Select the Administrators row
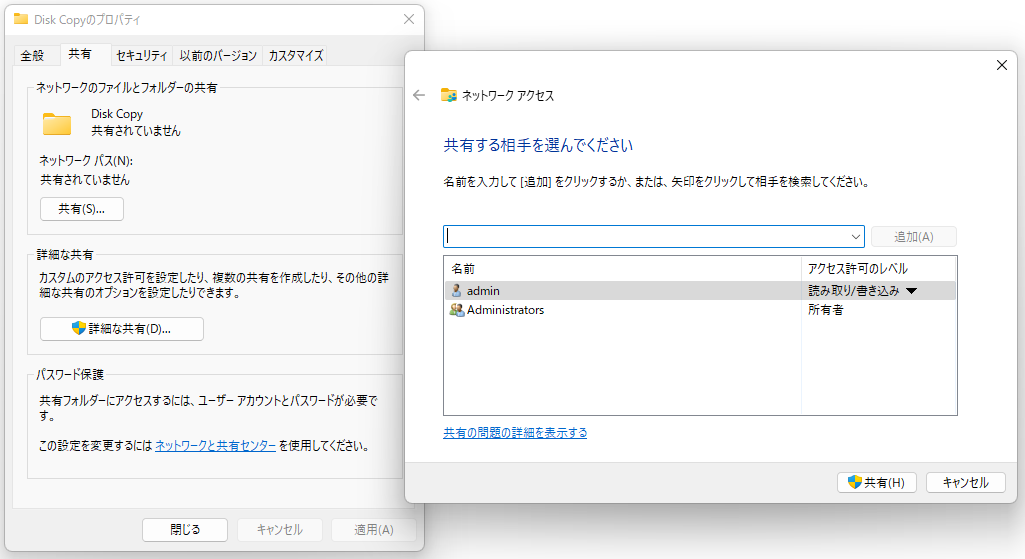The image size is (1025, 559). point(700,310)
